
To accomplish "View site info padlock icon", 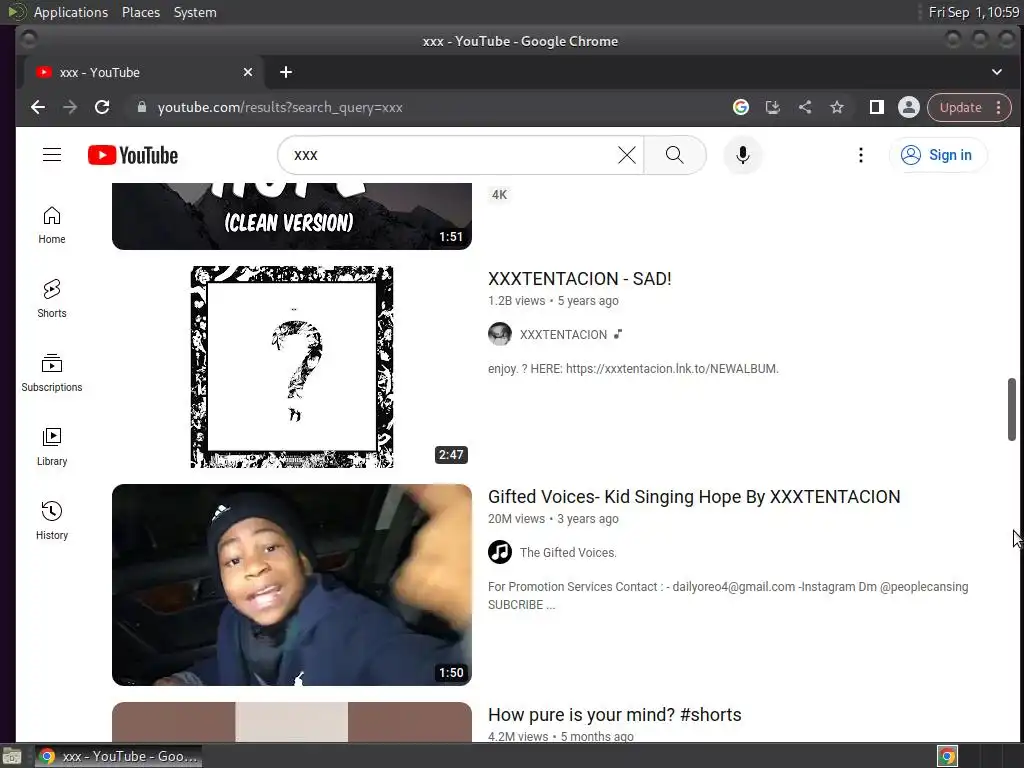I will point(142,107).
